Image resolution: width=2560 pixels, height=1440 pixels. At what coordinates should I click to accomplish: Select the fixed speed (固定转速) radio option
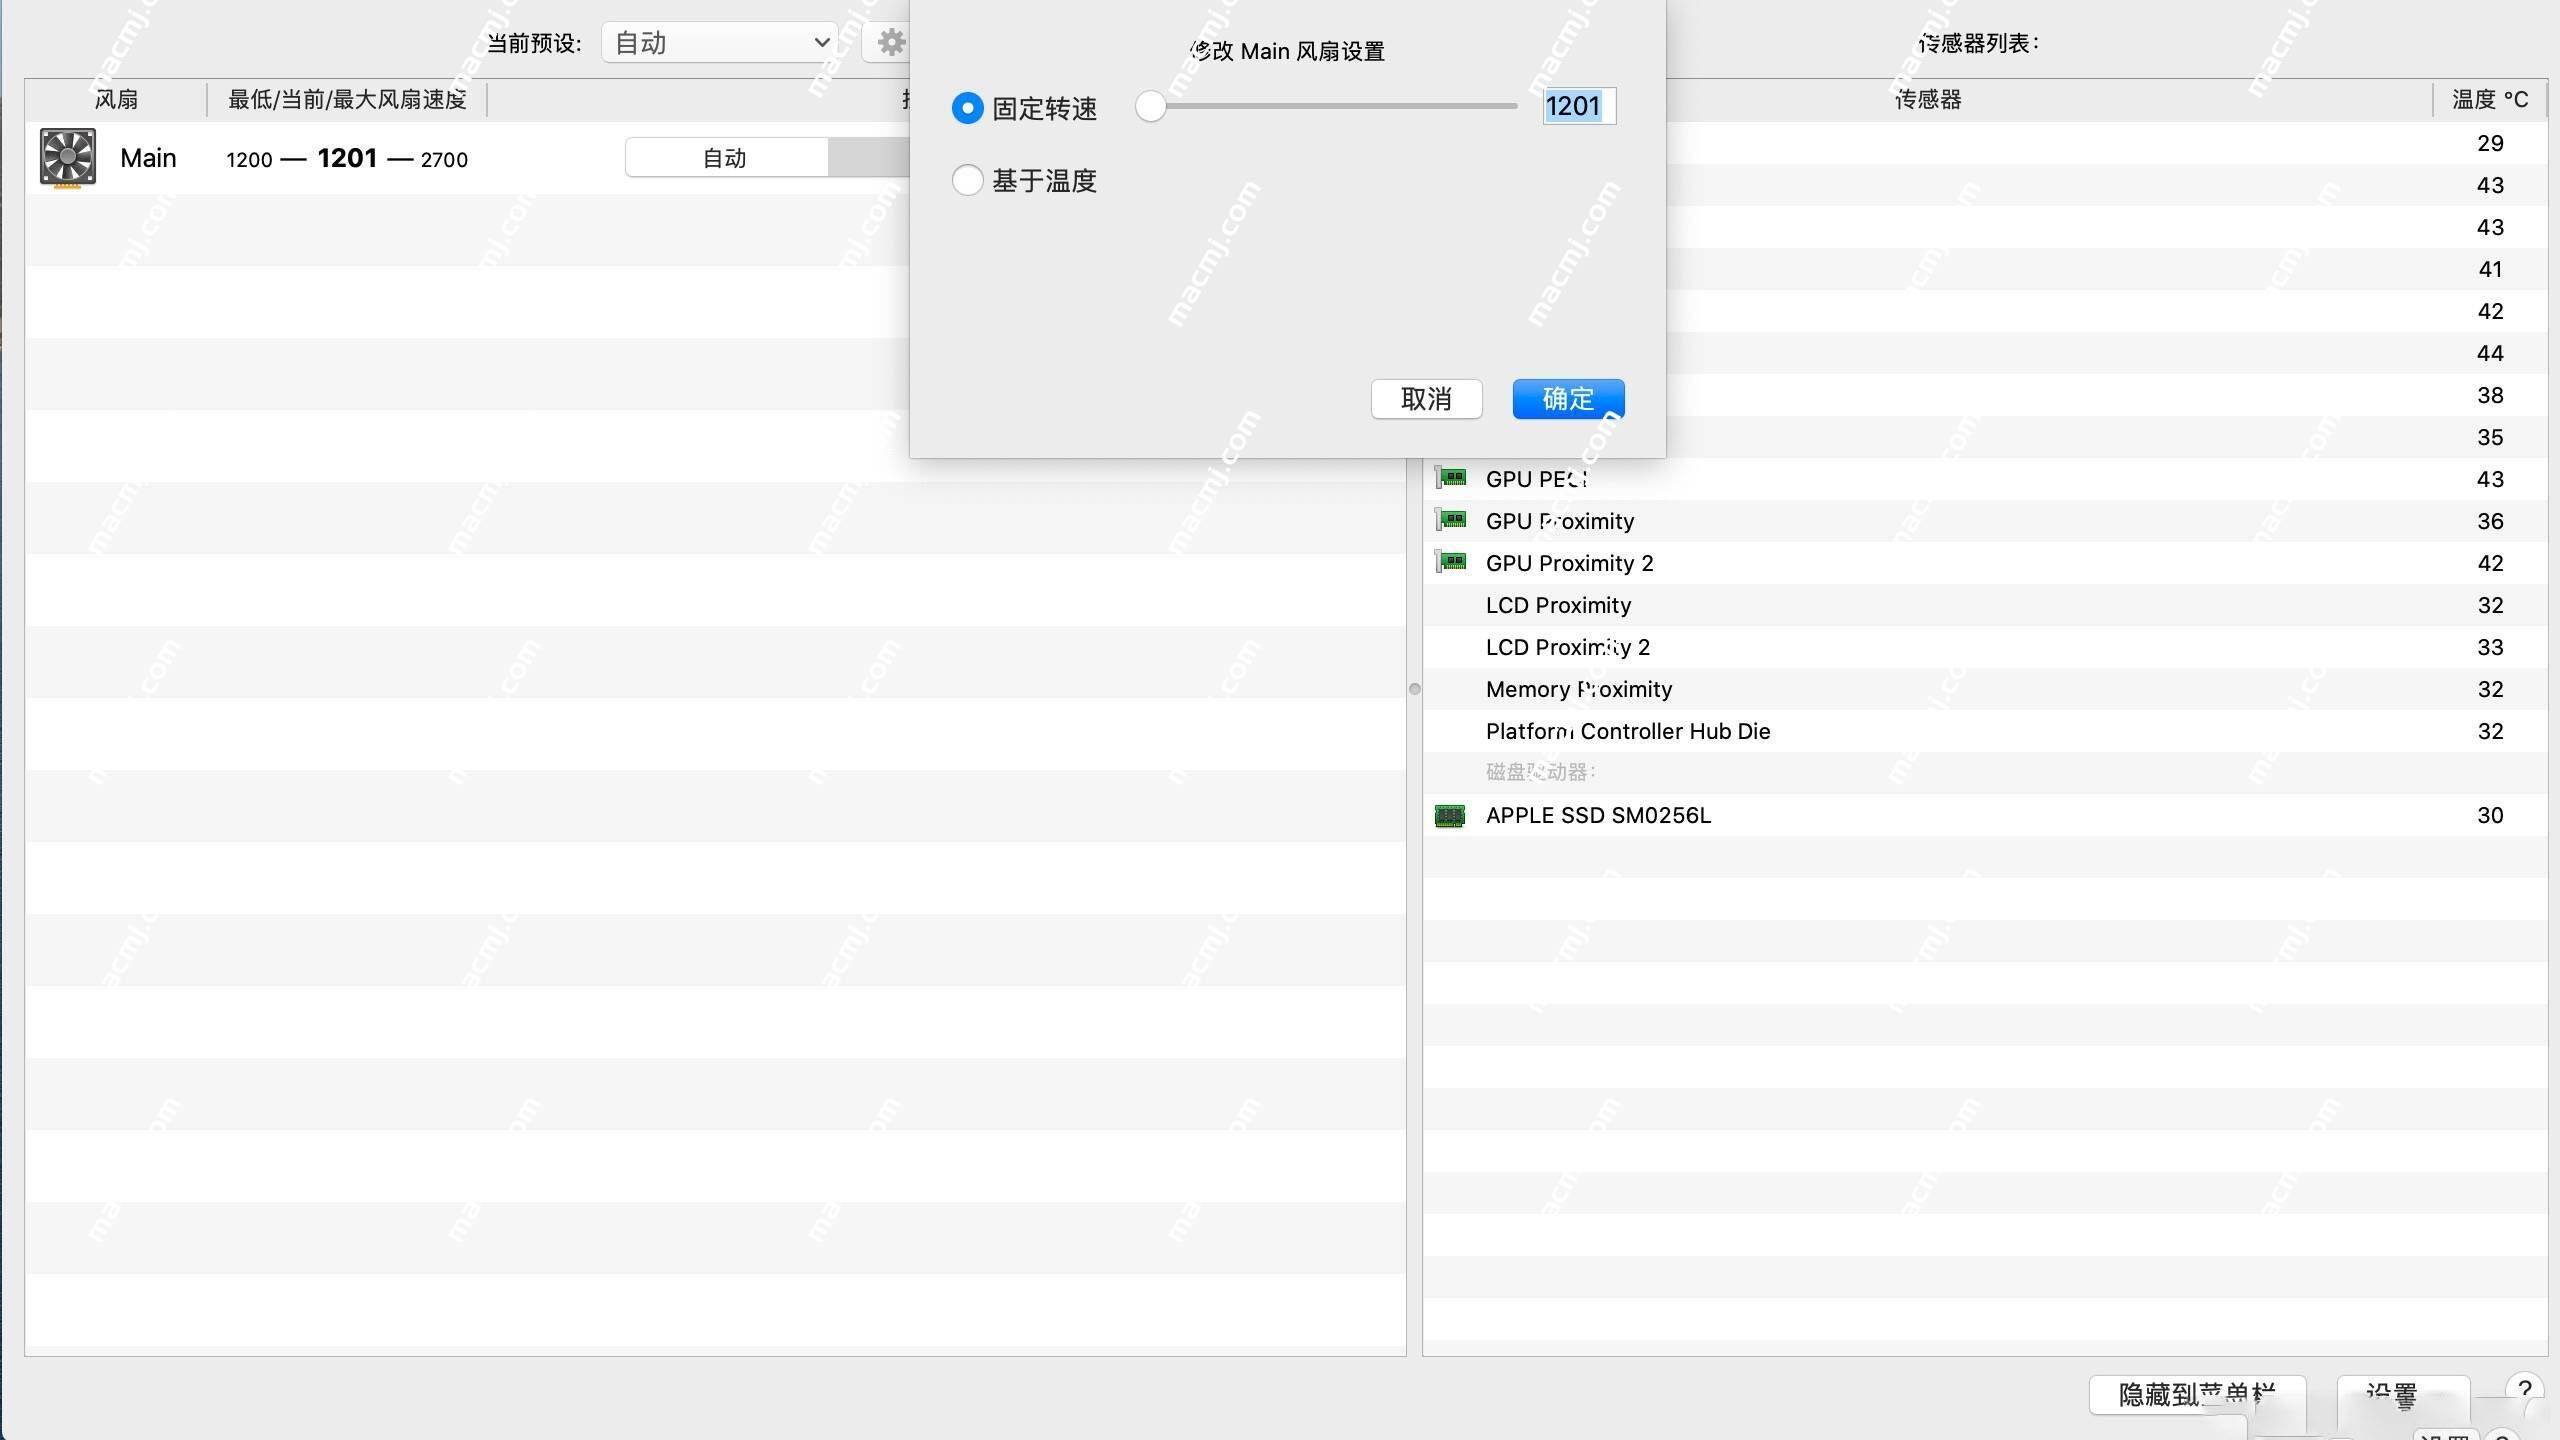[x=967, y=107]
